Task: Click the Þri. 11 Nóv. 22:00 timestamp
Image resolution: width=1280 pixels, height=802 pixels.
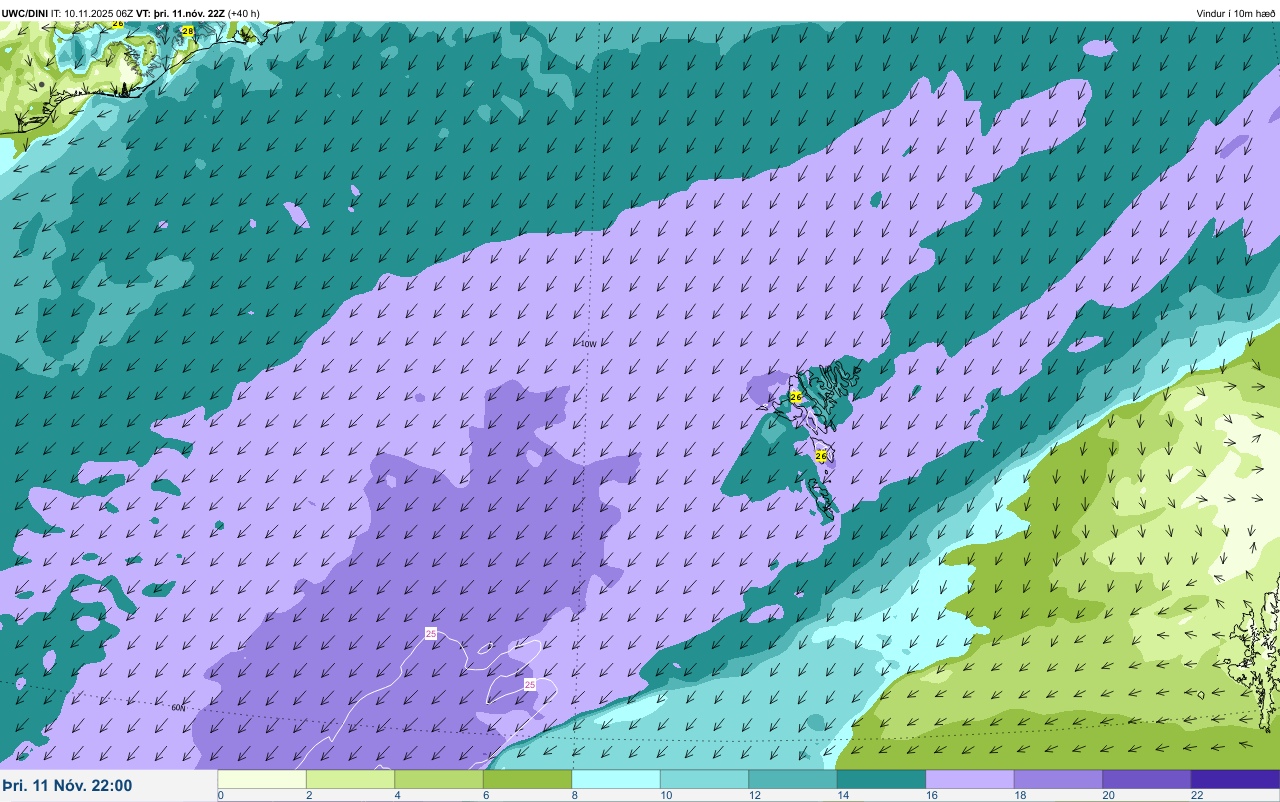Action: click(66, 786)
